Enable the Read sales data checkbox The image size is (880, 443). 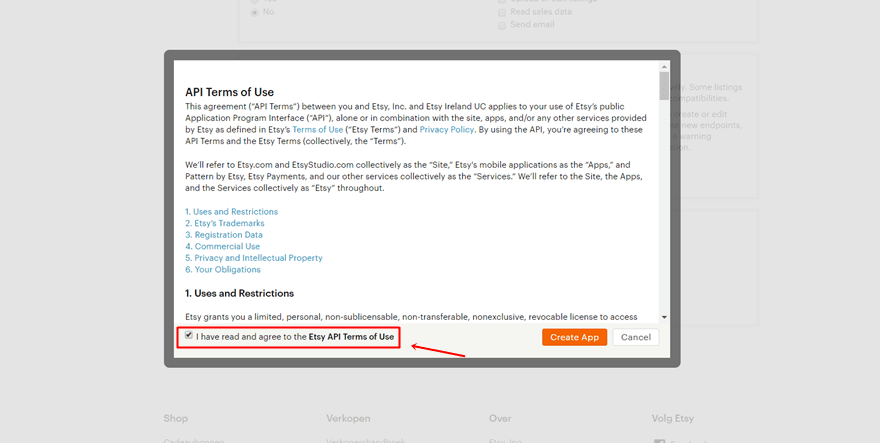click(x=502, y=12)
